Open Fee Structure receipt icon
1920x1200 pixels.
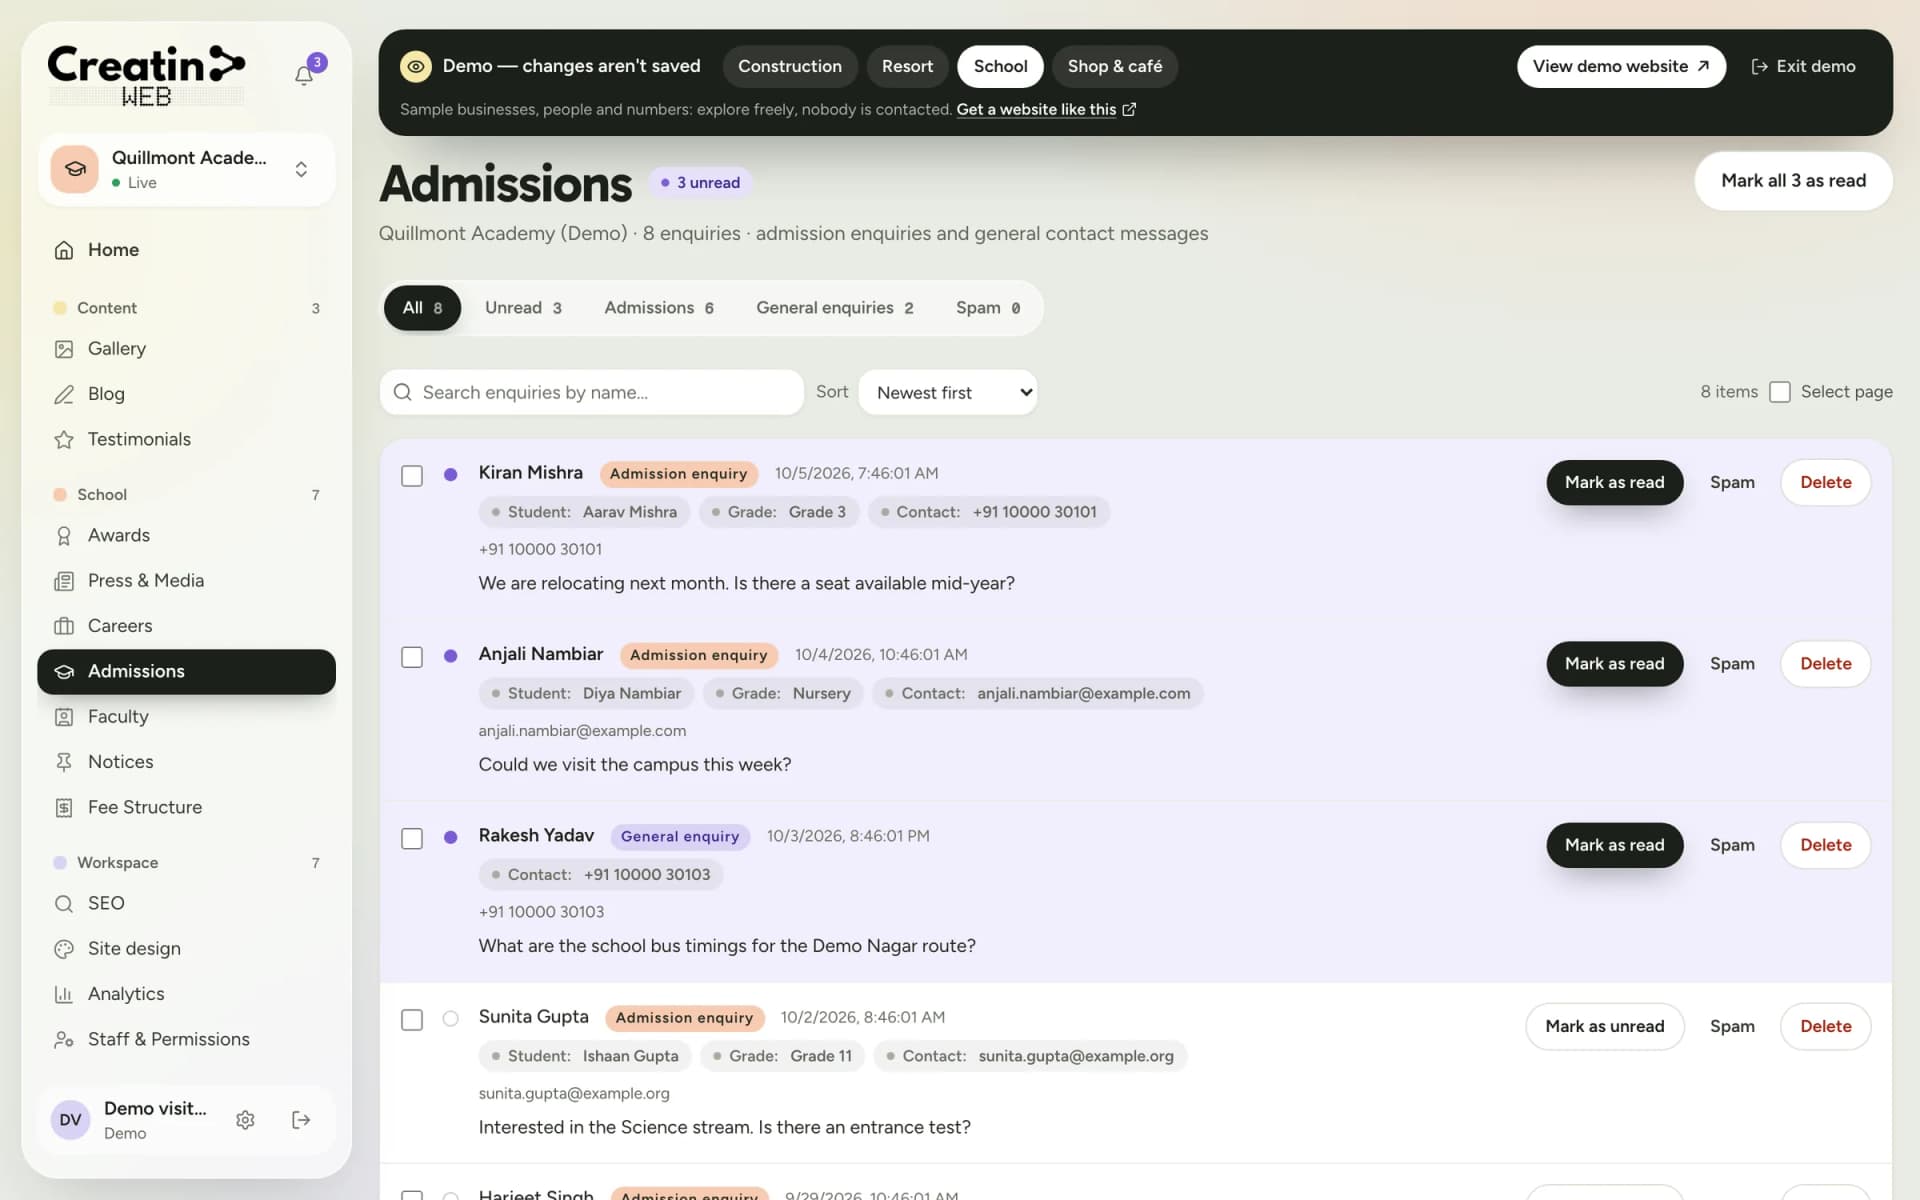pyautogui.click(x=64, y=807)
